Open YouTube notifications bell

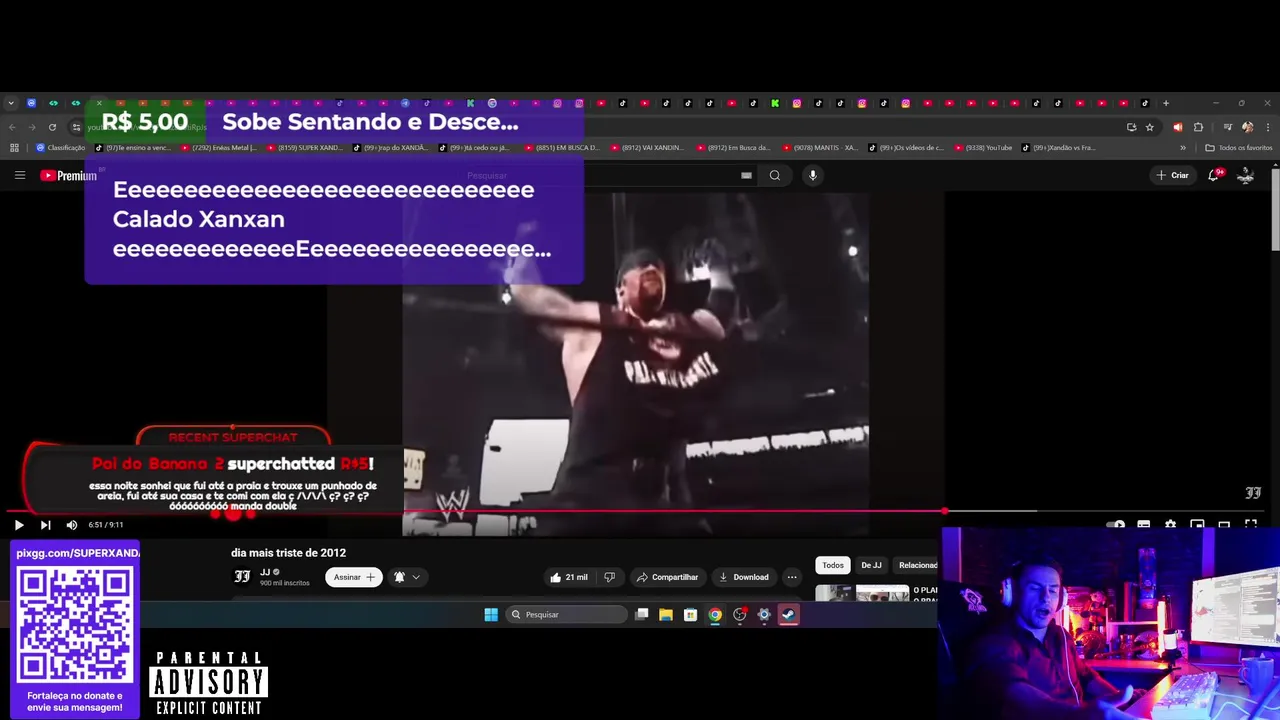(x=1214, y=175)
